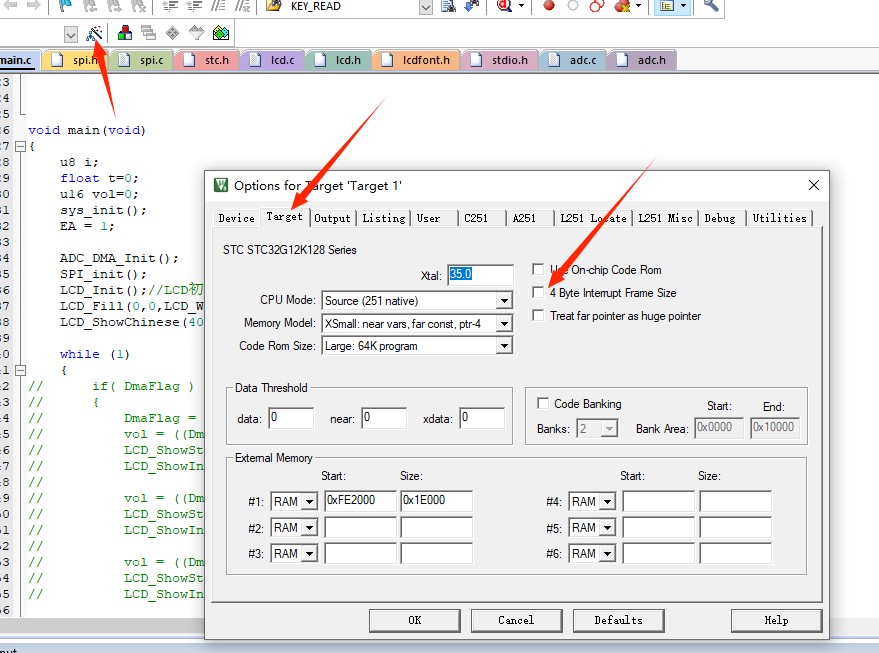Screen dimensions: 879x653
Task: Close the Options for Target dialog
Action: [x=814, y=185]
